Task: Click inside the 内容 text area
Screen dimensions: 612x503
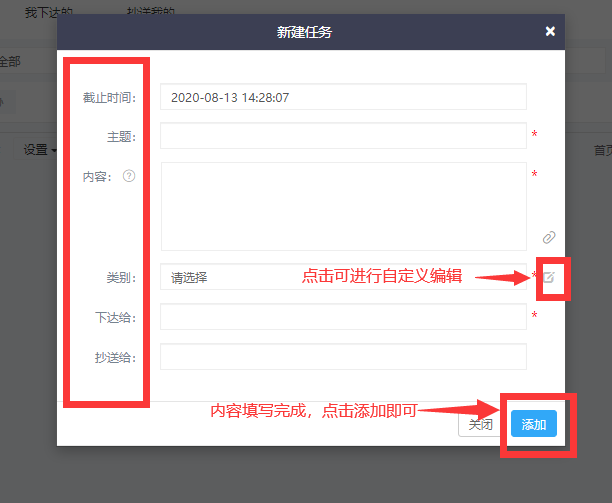Action: [x=343, y=206]
